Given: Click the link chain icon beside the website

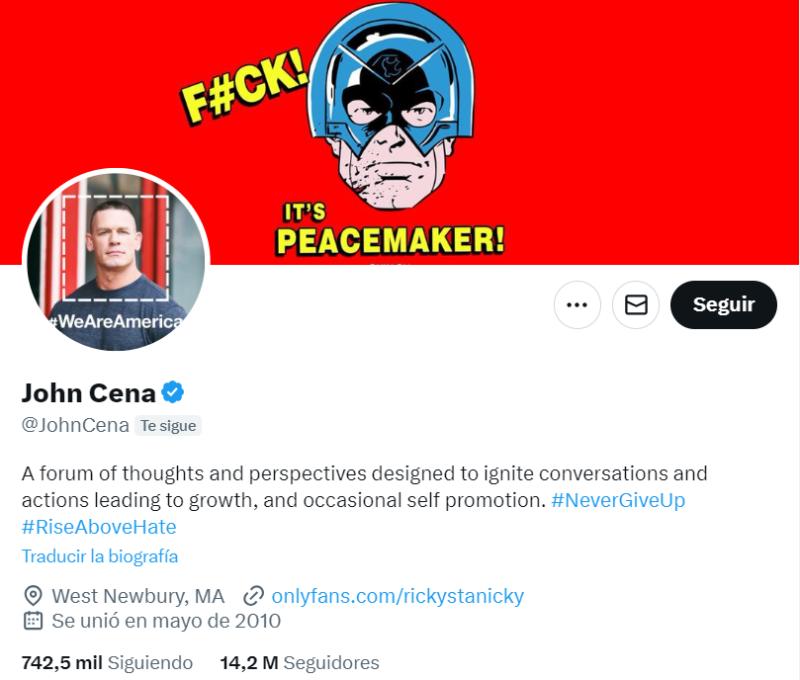Looking at the screenshot, I should tap(260, 596).
